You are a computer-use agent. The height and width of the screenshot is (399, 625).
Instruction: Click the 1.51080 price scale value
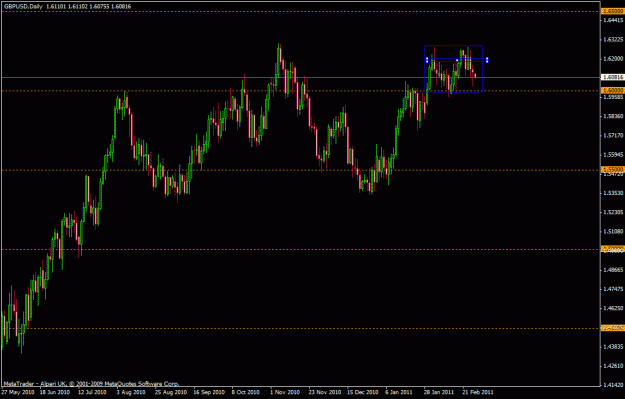coord(613,231)
